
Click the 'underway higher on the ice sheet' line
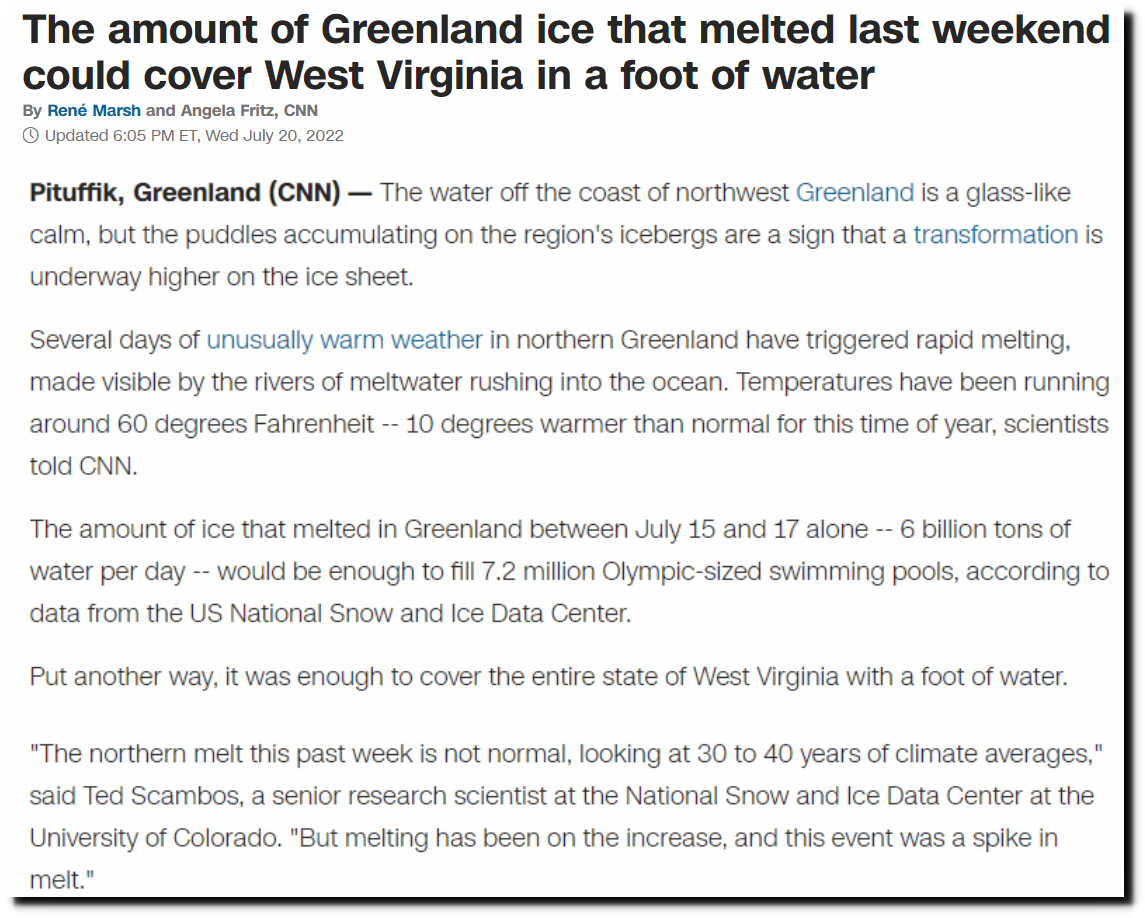221,278
